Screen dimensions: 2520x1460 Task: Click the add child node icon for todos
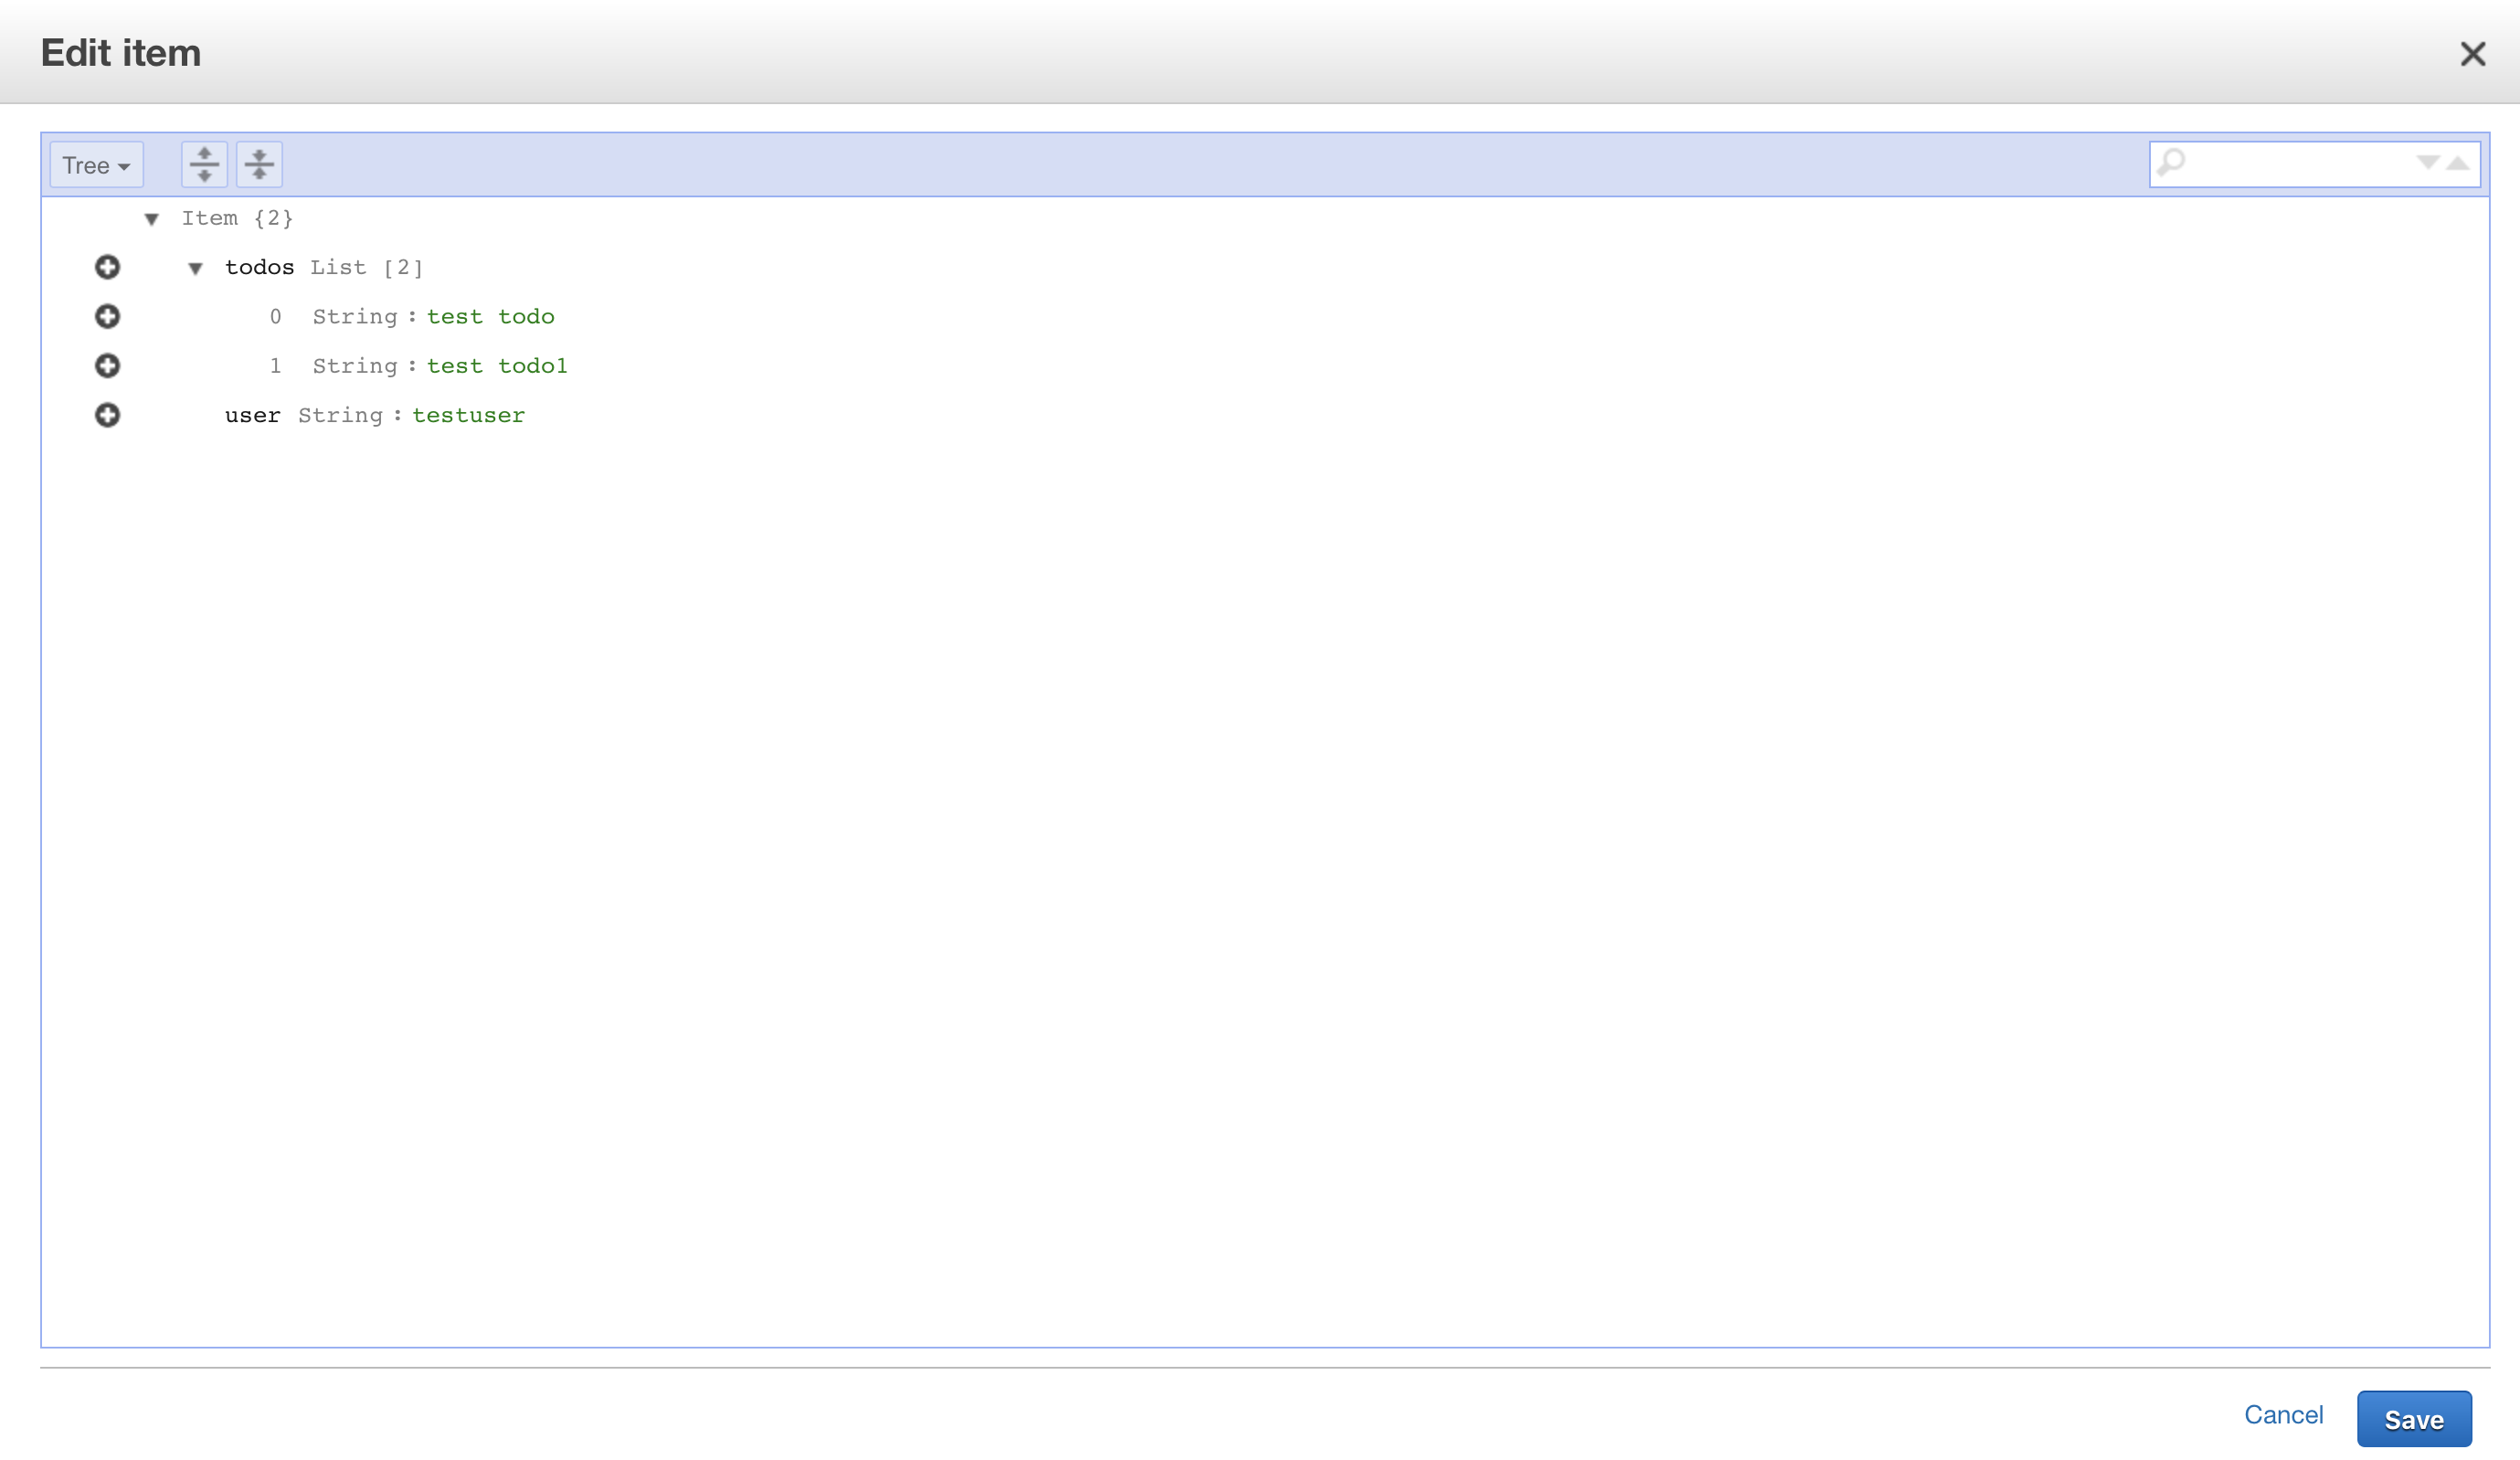tap(108, 266)
